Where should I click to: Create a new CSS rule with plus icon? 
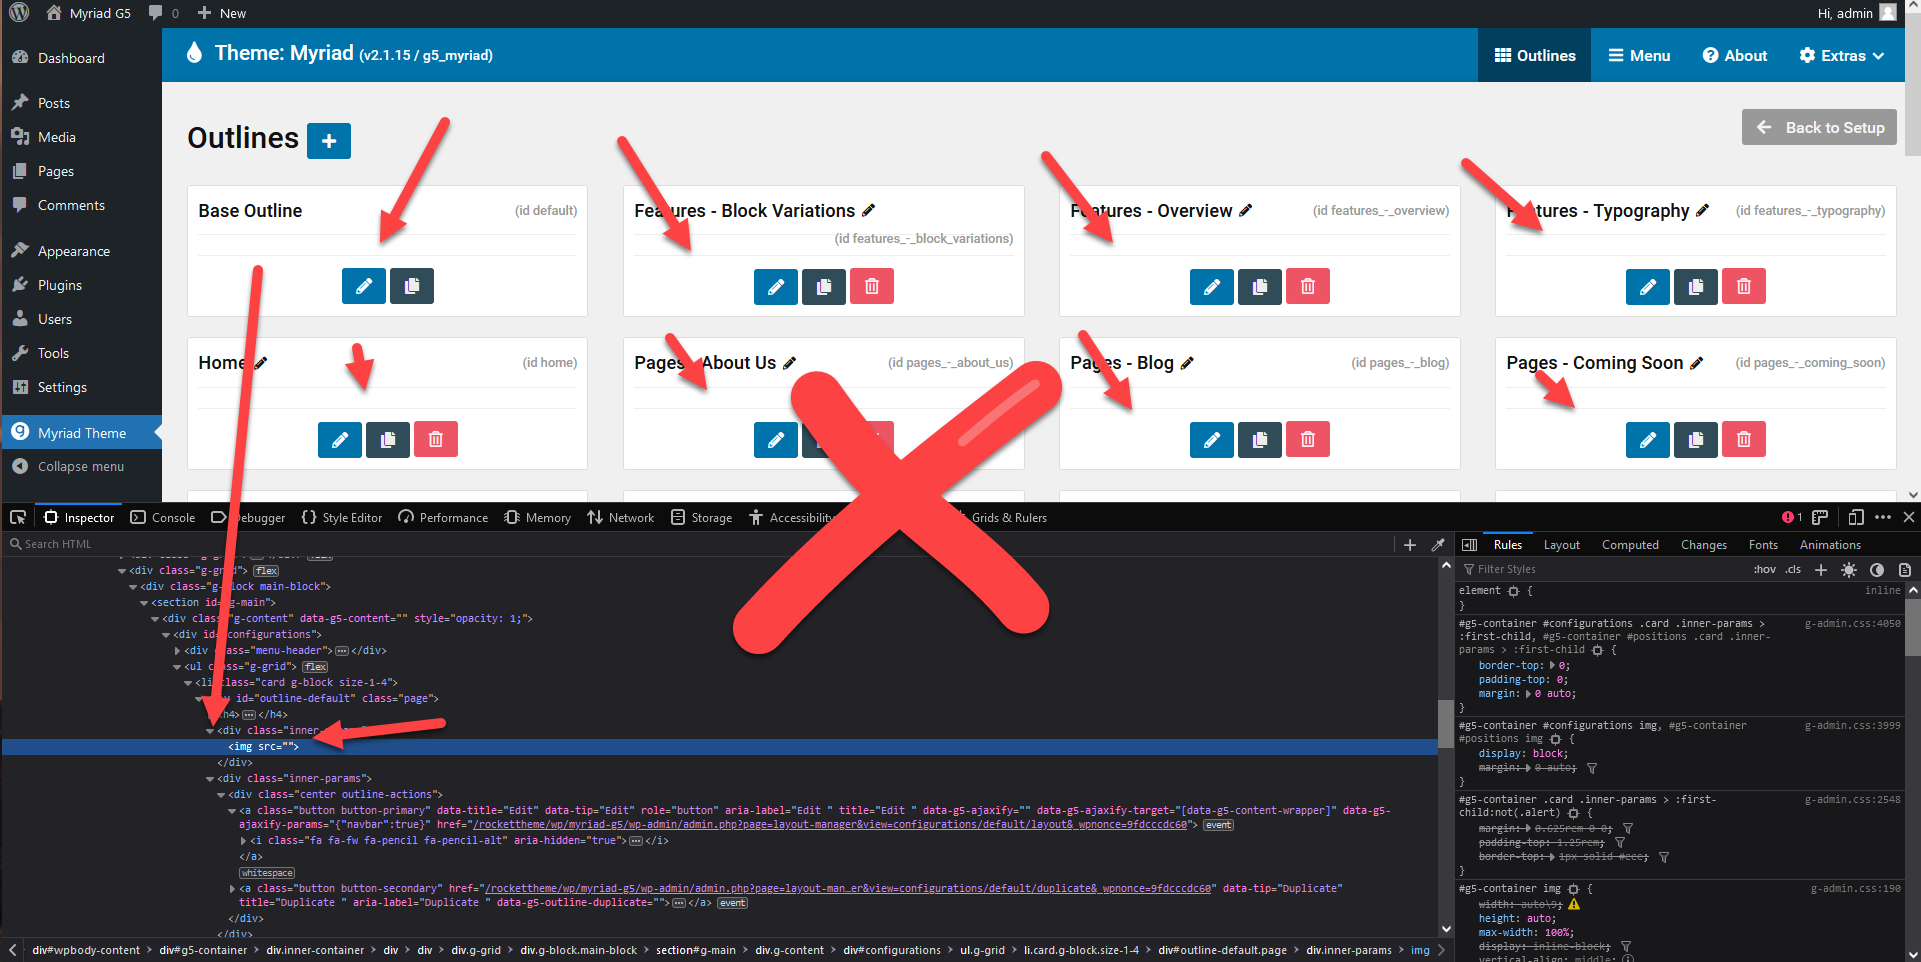click(x=1821, y=569)
